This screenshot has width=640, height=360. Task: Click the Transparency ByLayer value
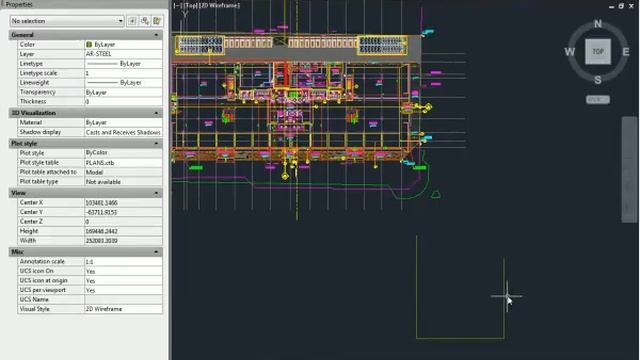tap(123, 92)
